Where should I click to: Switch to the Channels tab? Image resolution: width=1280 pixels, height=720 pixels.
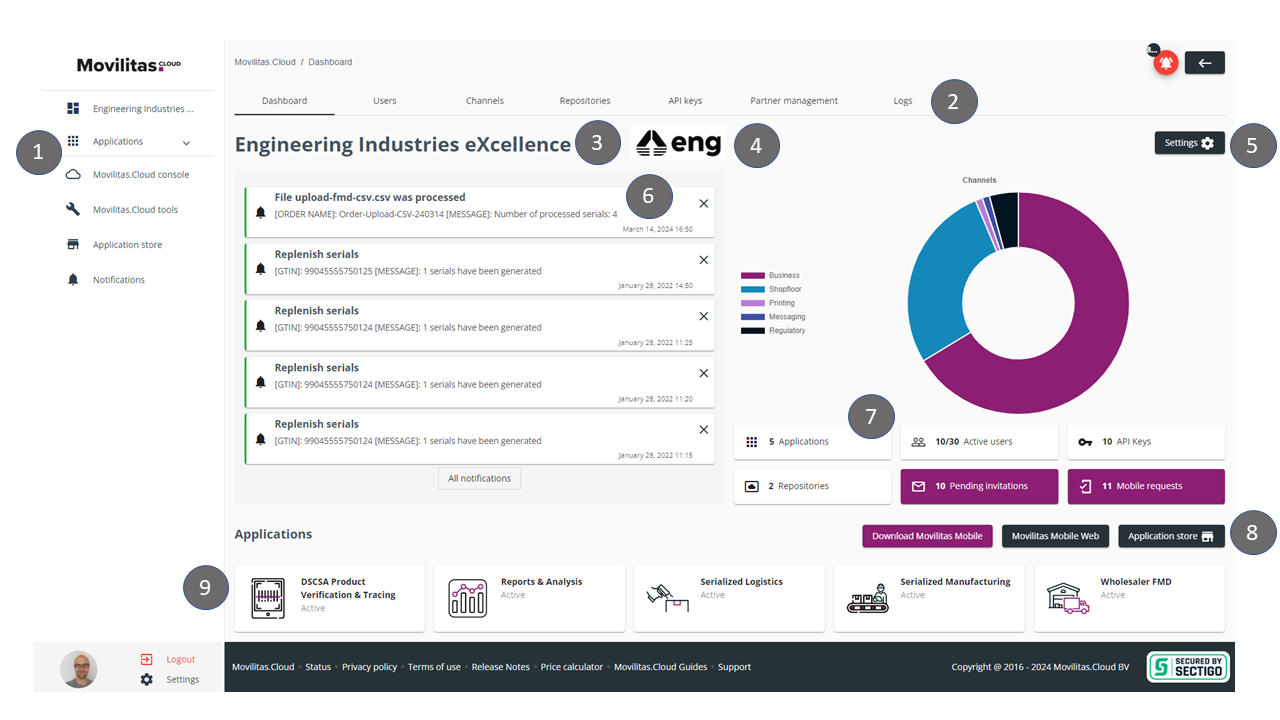pyautogui.click(x=485, y=100)
